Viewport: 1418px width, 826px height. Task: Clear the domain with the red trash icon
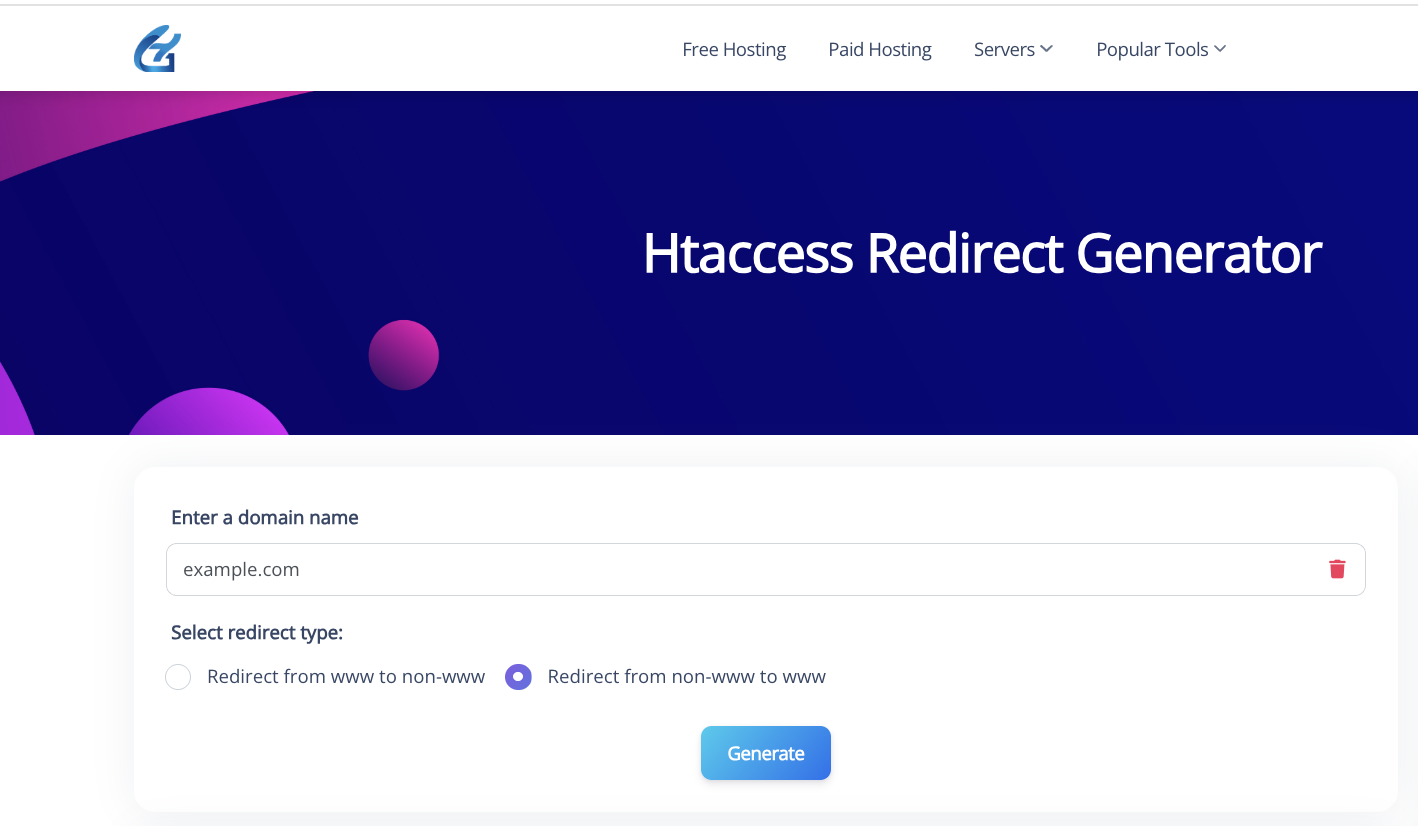tap(1337, 569)
